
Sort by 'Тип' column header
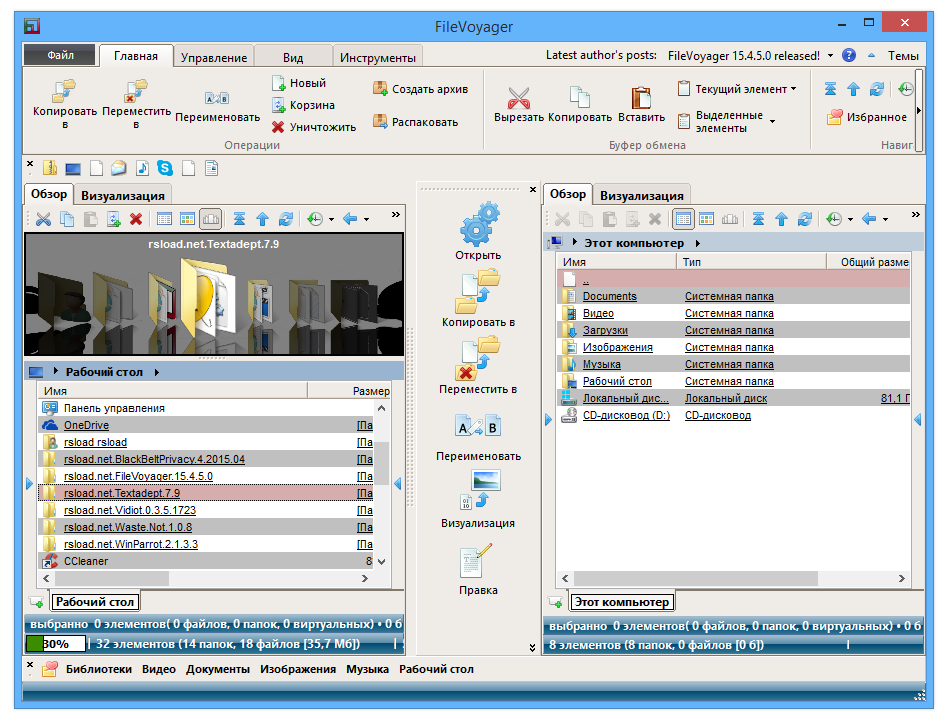(751, 262)
